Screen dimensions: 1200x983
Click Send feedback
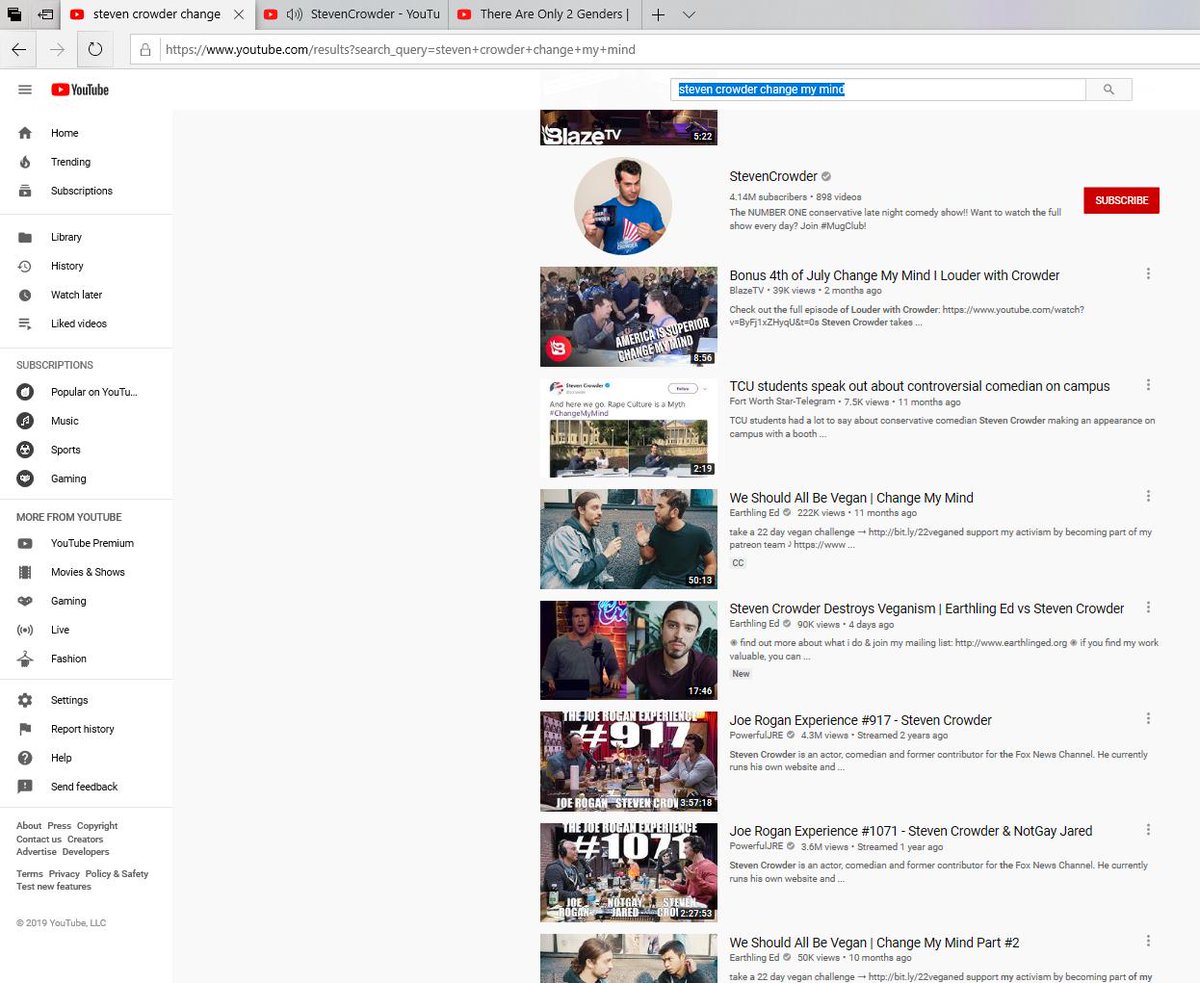click(x=86, y=787)
